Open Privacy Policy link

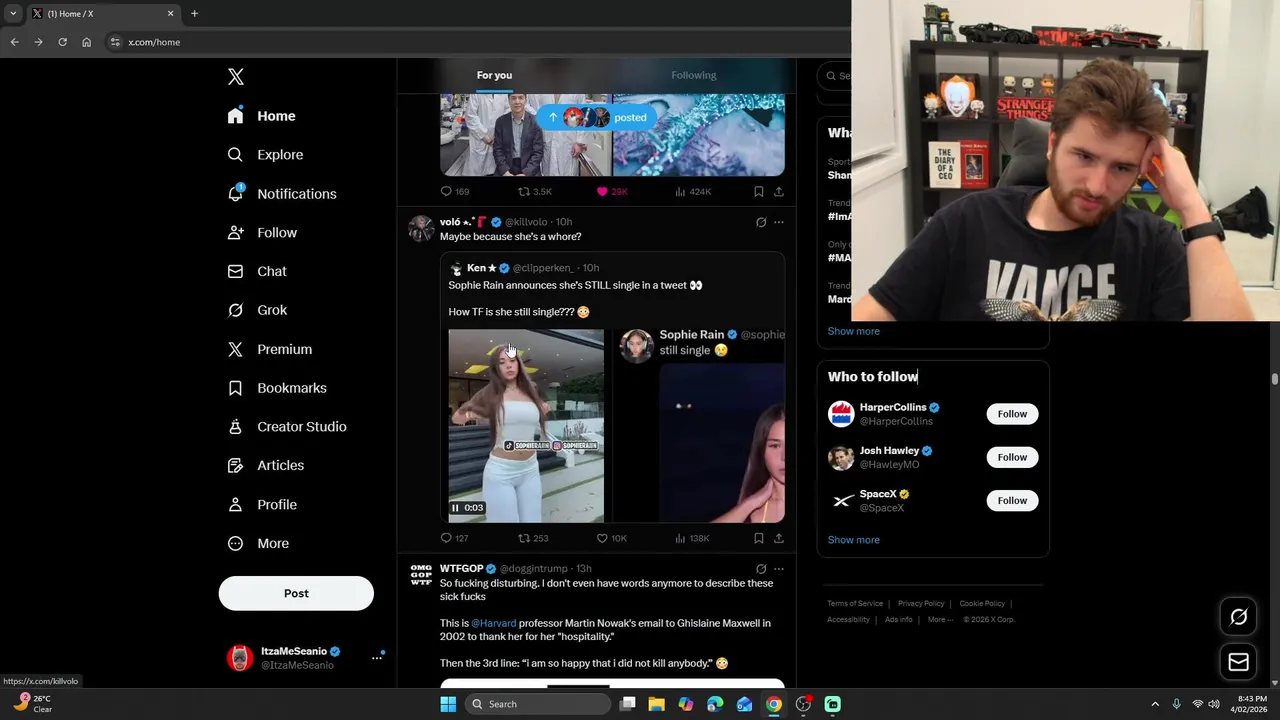921,604
